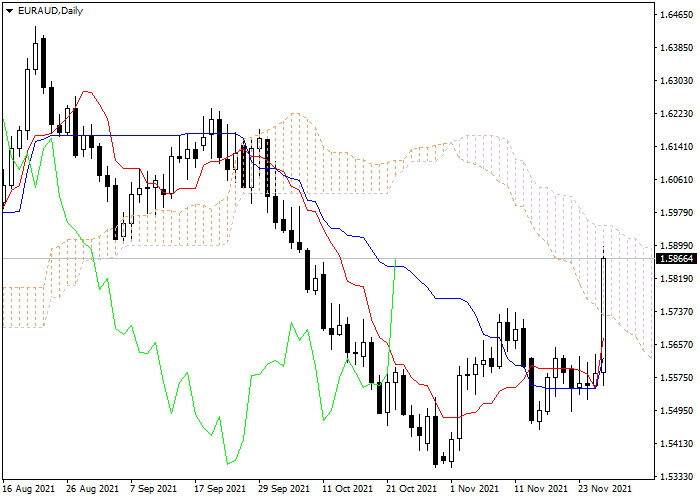Image resolution: width=700 pixels, height=500 pixels.
Task: Click the 1.58990 price axis value
Action: pos(676,246)
